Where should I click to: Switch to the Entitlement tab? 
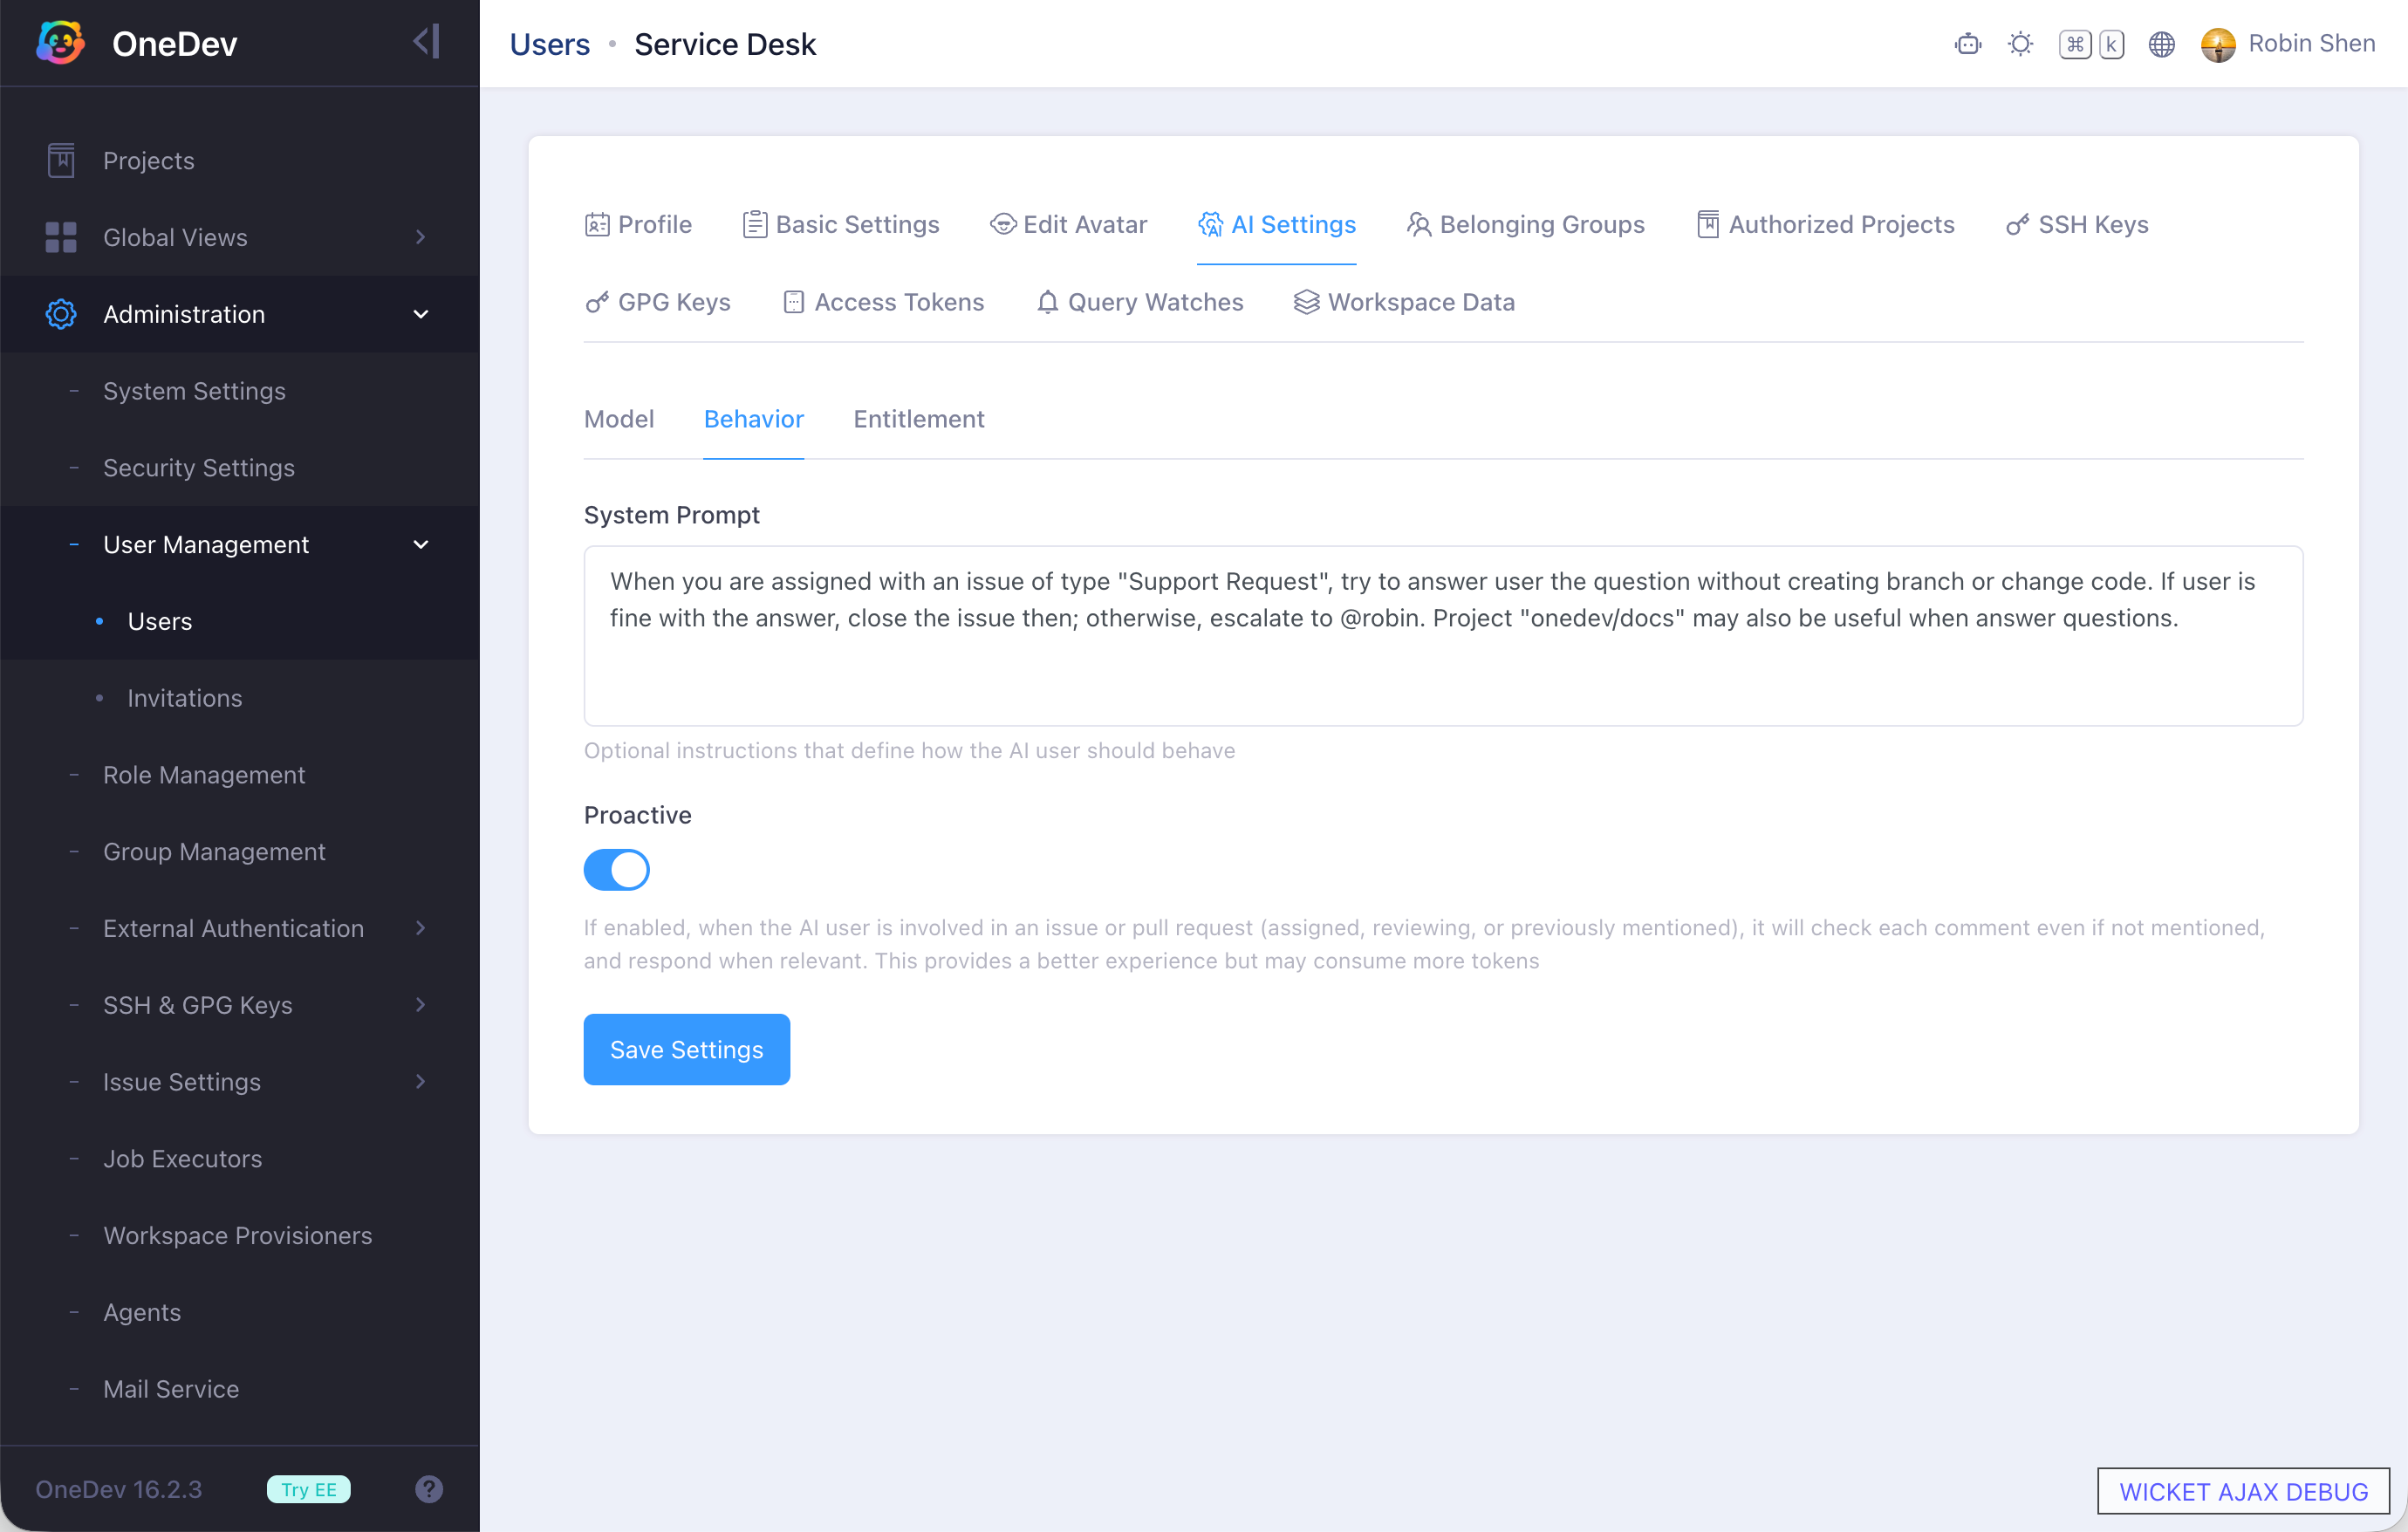click(919, 419)
